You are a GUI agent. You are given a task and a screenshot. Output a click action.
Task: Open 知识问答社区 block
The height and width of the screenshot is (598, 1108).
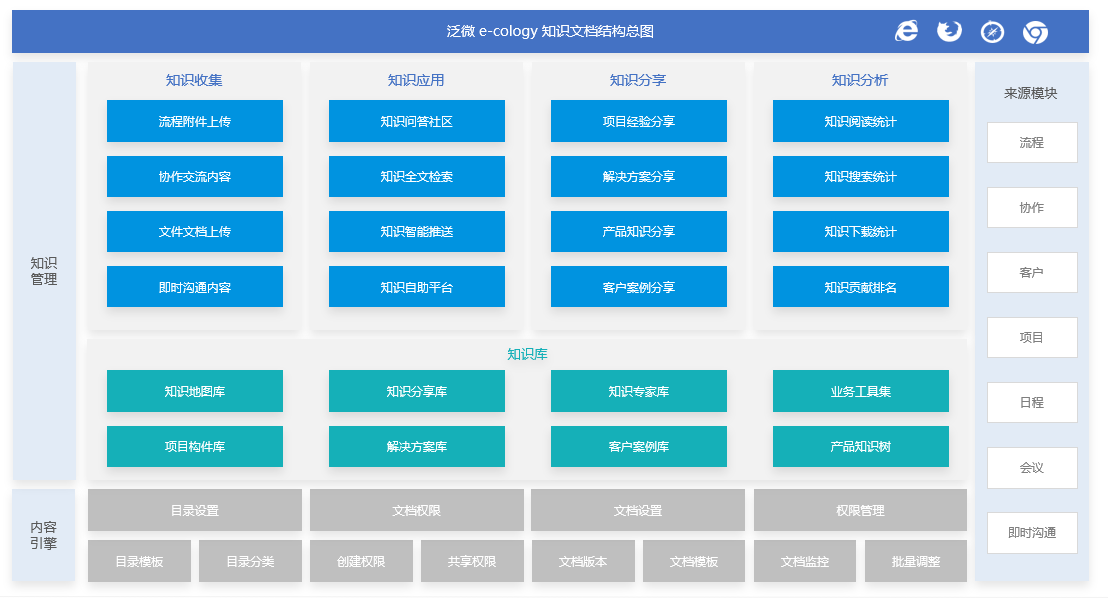(x=417, y=121)
